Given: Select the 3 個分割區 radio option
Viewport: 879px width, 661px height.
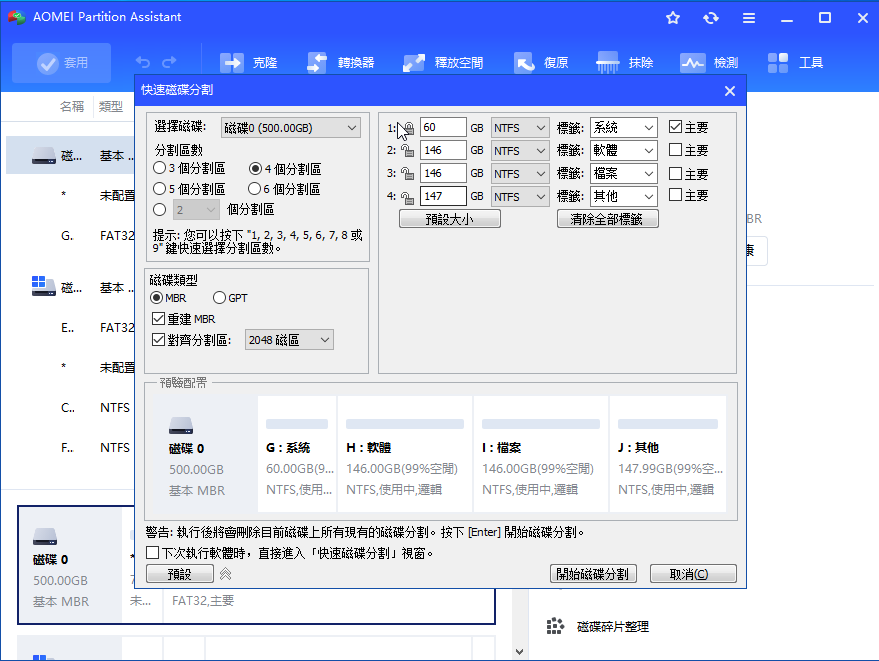Looking at the screenshot, I should coord(159,168).
